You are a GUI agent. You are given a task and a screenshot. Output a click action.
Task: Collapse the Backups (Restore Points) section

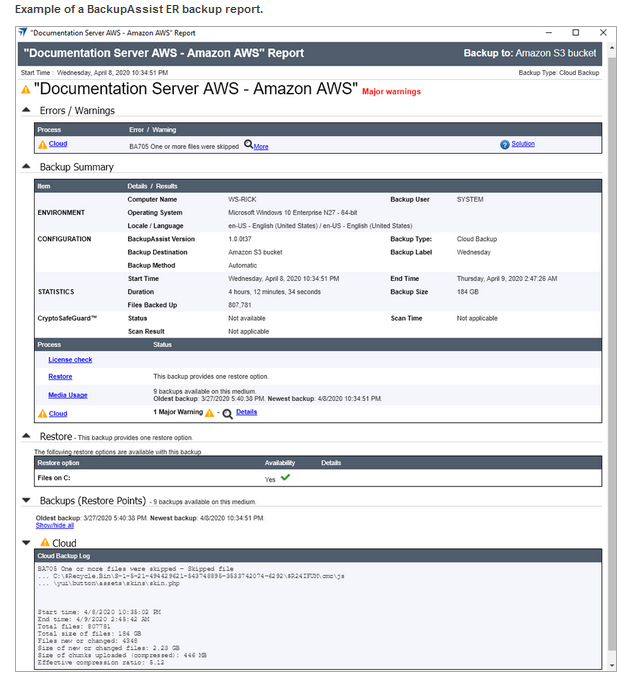26,500
